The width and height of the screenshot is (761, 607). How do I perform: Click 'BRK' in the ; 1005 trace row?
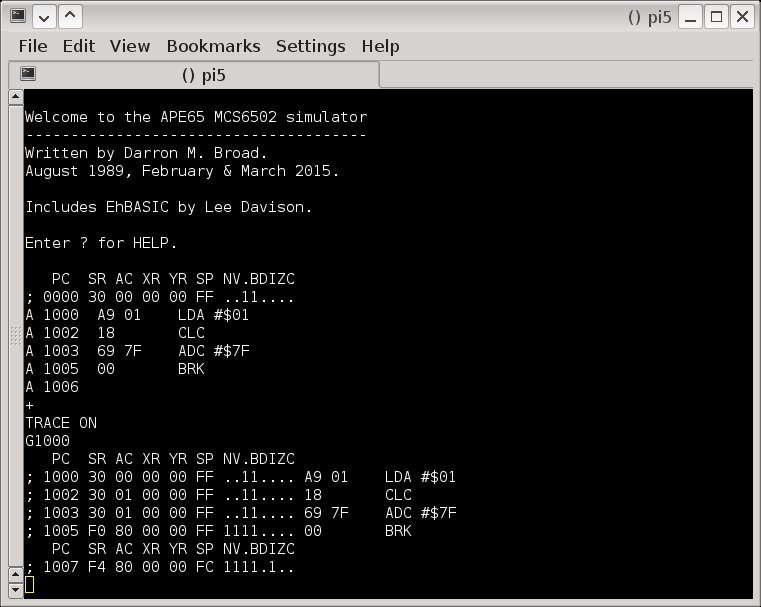coord(398,531)
